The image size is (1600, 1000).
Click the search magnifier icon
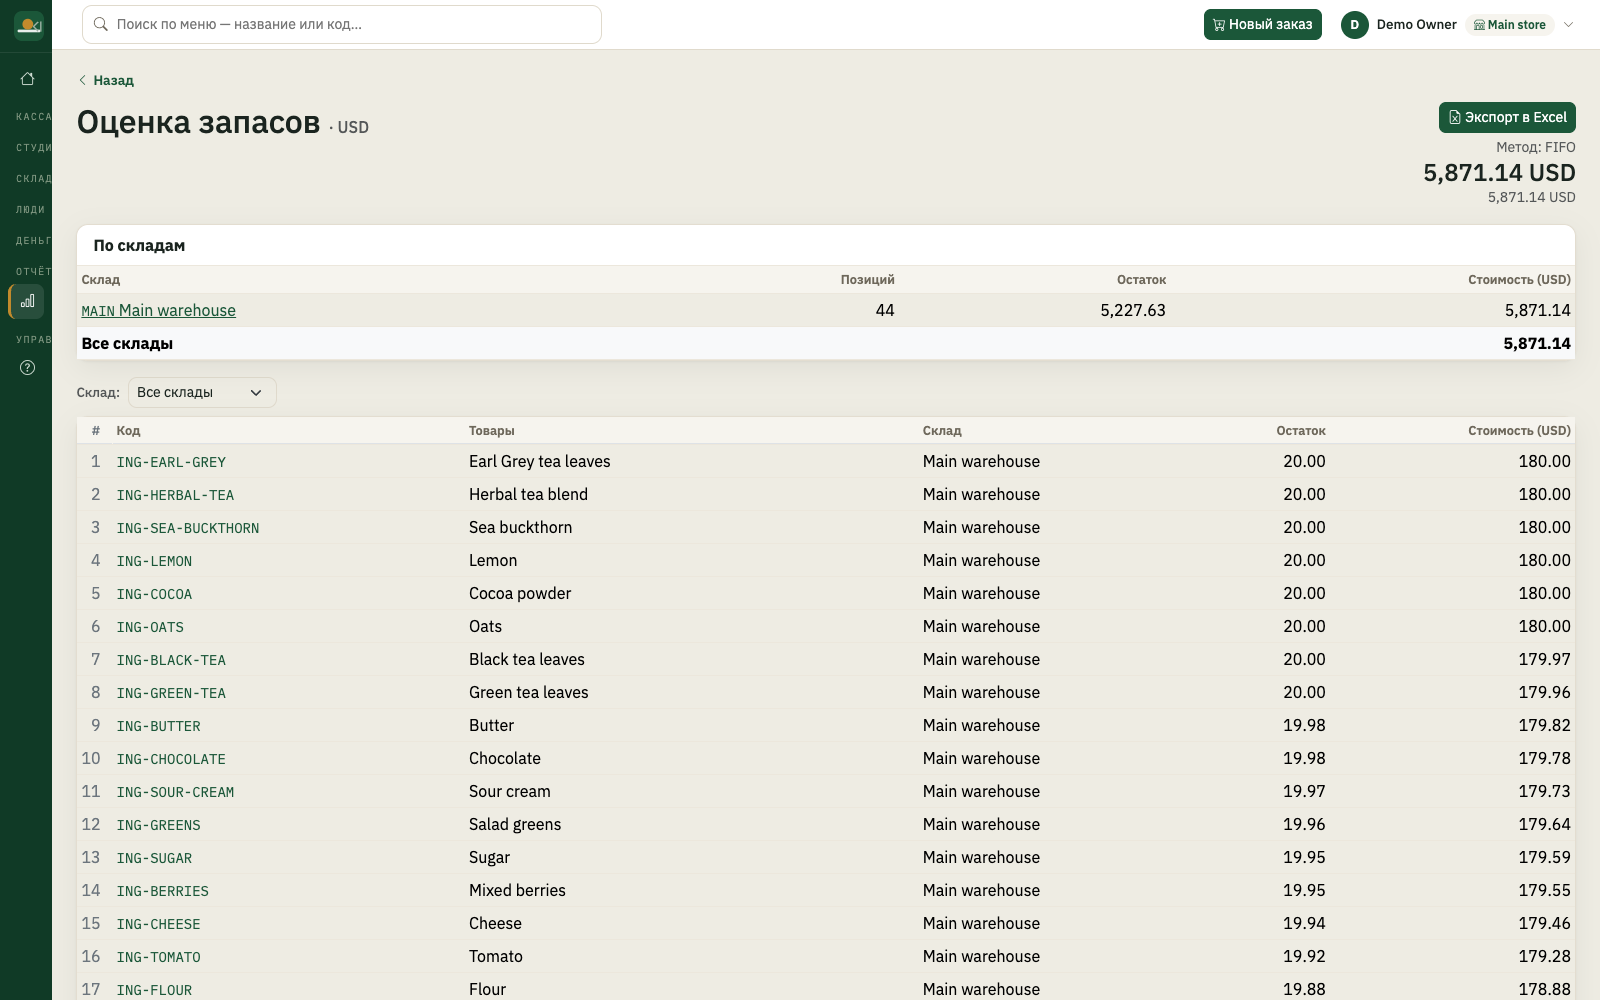101,24
